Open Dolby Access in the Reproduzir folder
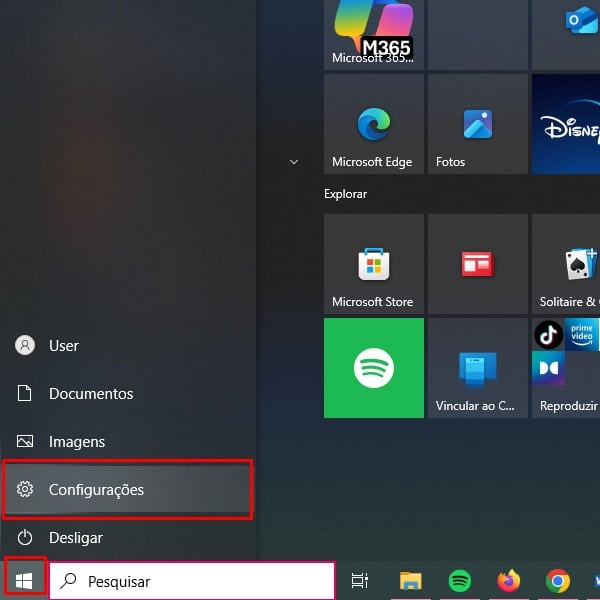Viewport: 600px width, 600px height. [548, 368]
